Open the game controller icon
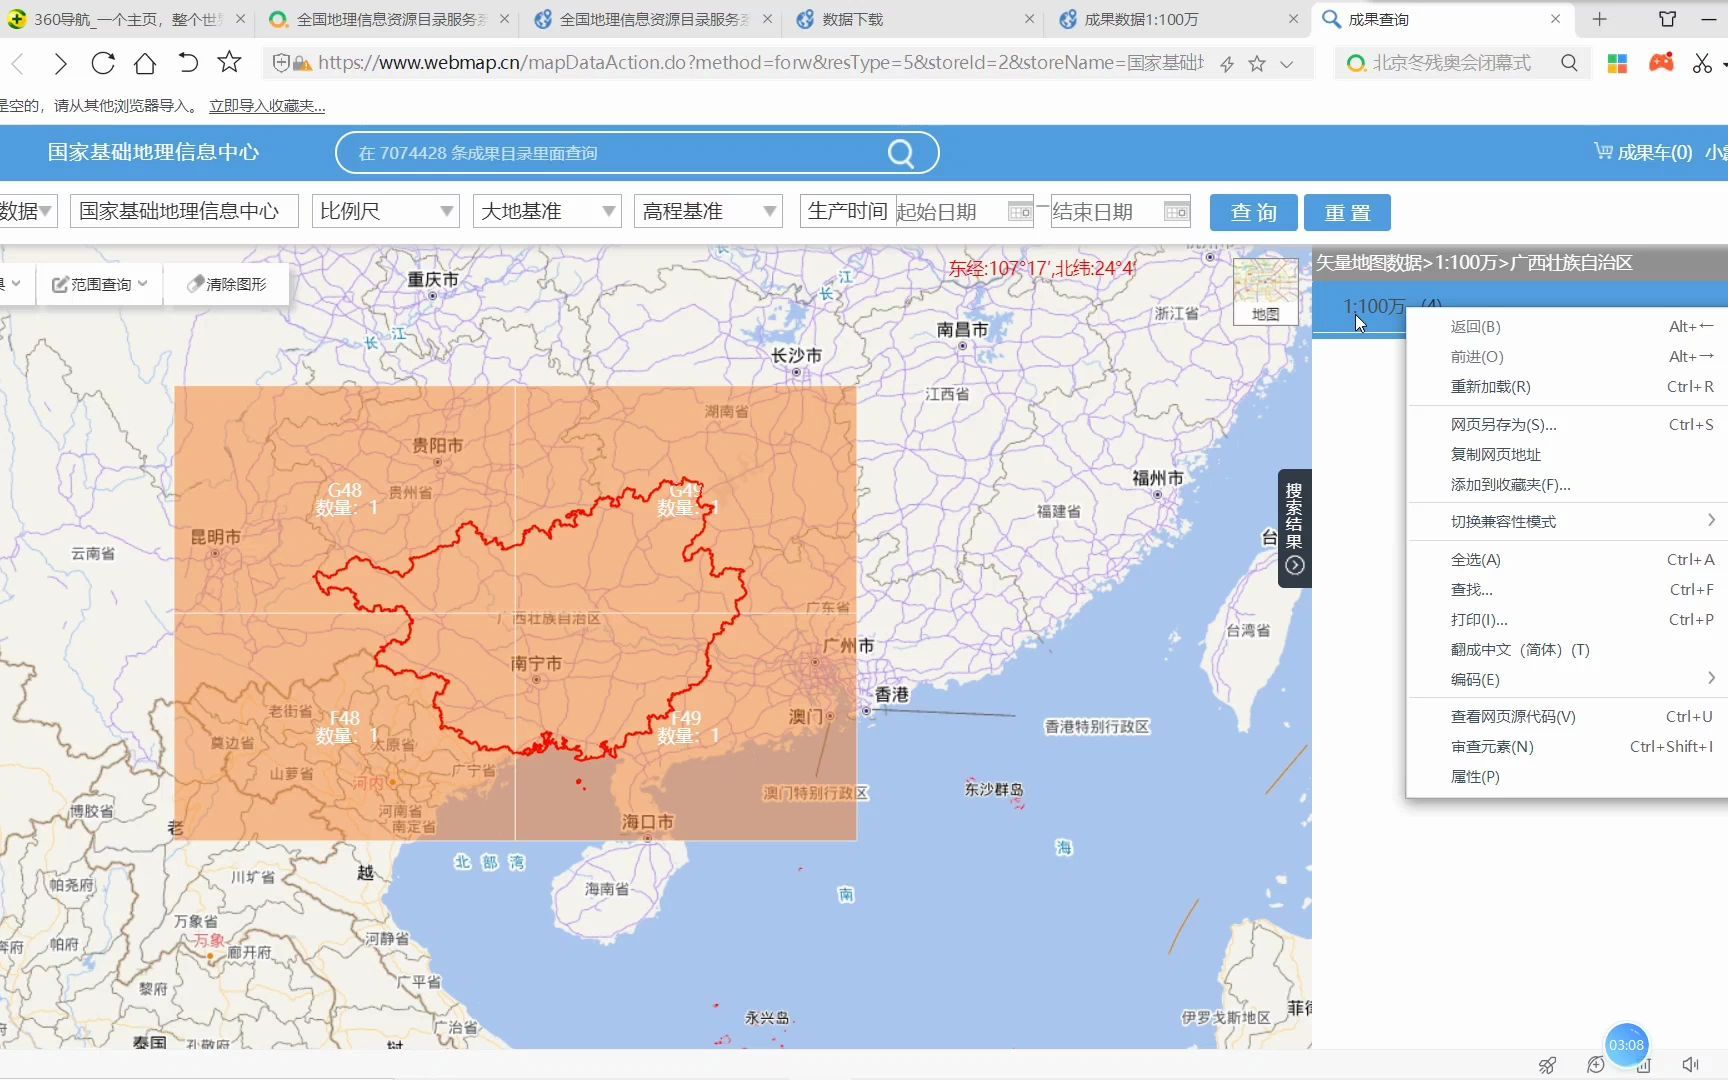This screenshot has height=1080, width=1728. pyautogui.click(x=1661, y=63)
